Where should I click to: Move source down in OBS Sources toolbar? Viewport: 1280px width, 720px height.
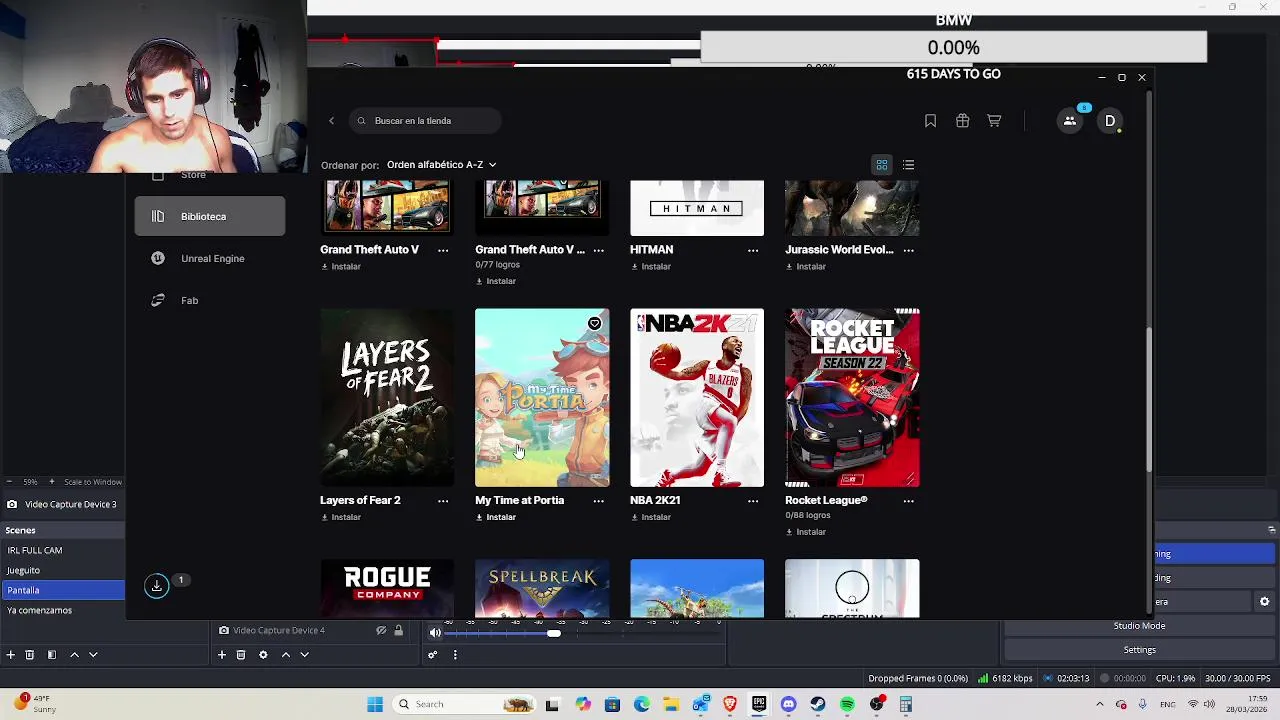[x=304, y=655]
